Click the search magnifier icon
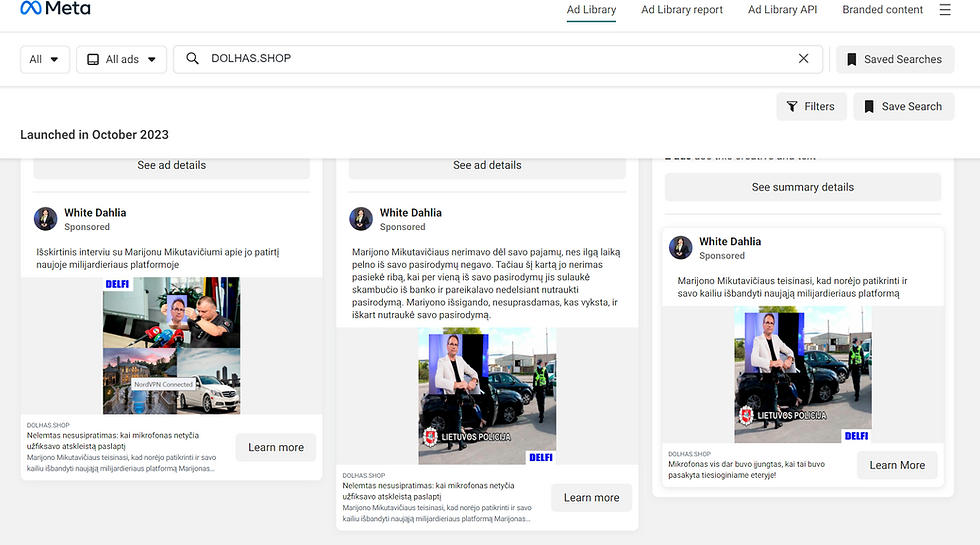Viewport: 980px width, 545px height. click(192, 58)
